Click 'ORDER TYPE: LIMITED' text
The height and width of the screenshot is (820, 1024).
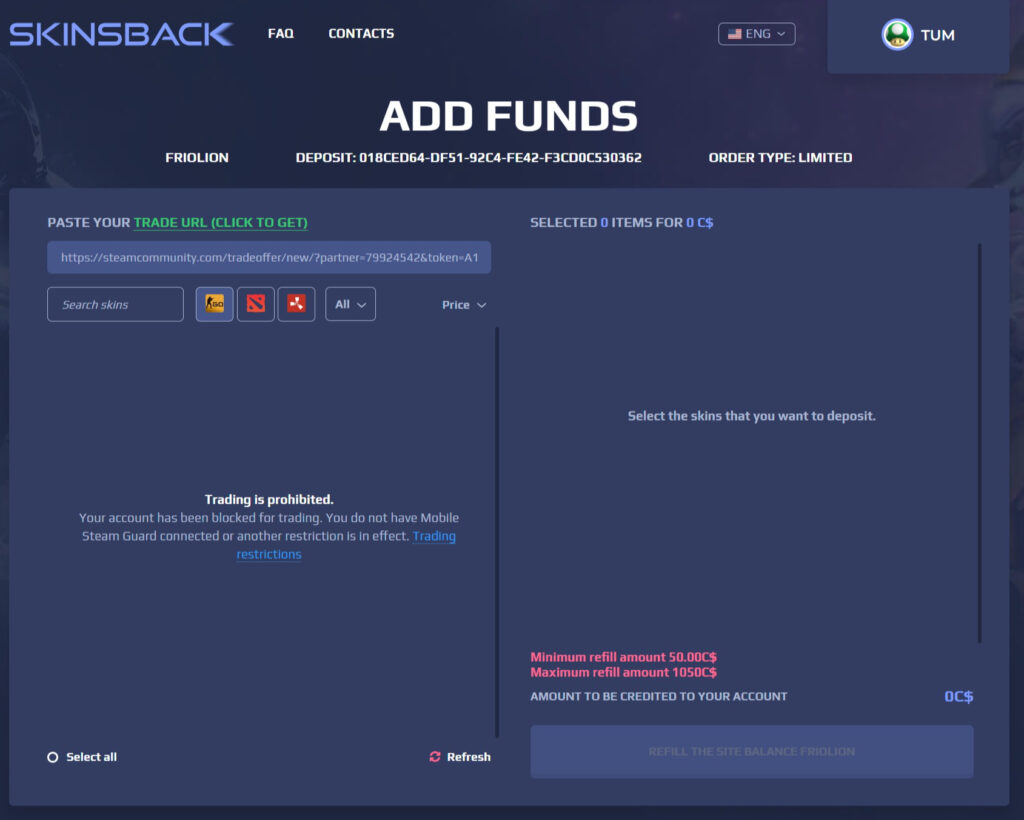coord(780,157)
